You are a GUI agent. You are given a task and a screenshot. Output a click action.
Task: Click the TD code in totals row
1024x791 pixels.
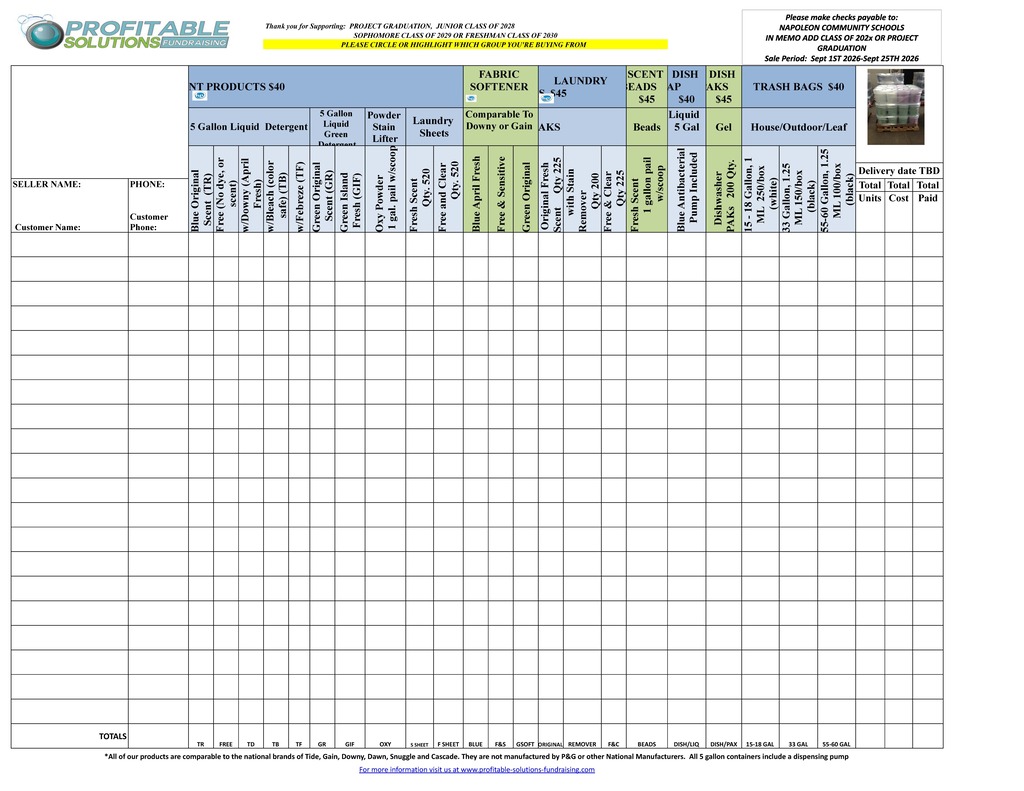[251, 744]
